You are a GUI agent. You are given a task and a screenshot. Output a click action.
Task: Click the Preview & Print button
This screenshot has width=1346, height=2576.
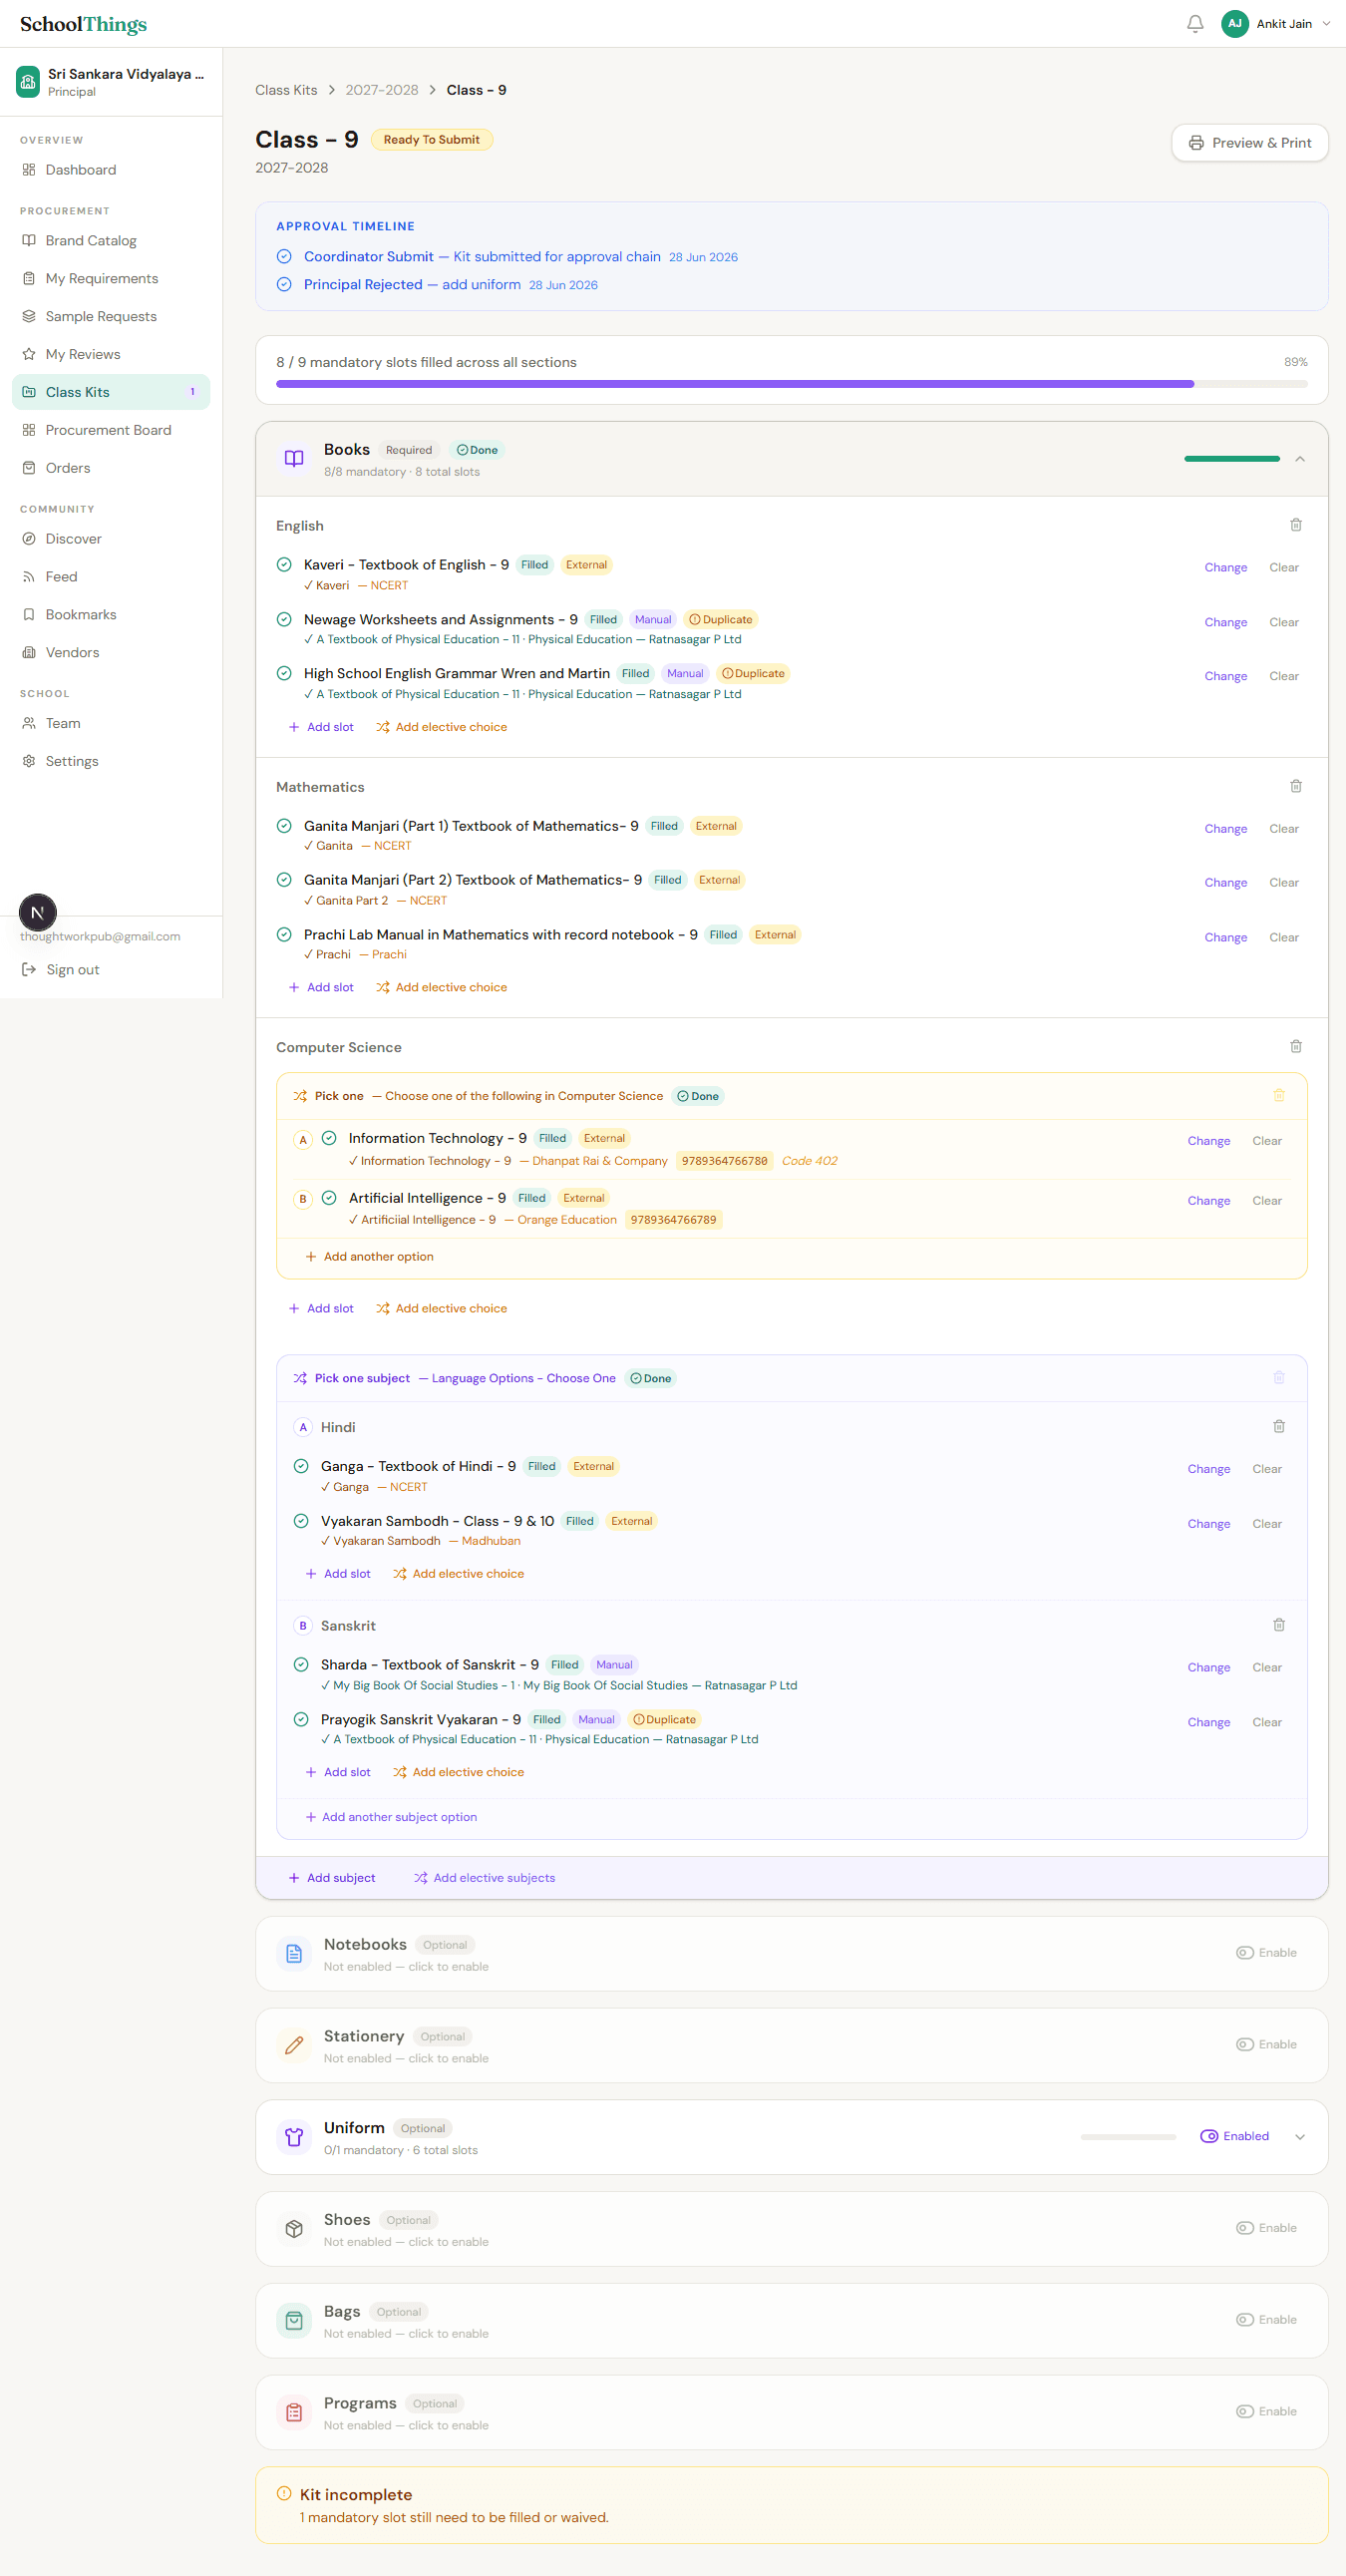[x=1250, y=143]
